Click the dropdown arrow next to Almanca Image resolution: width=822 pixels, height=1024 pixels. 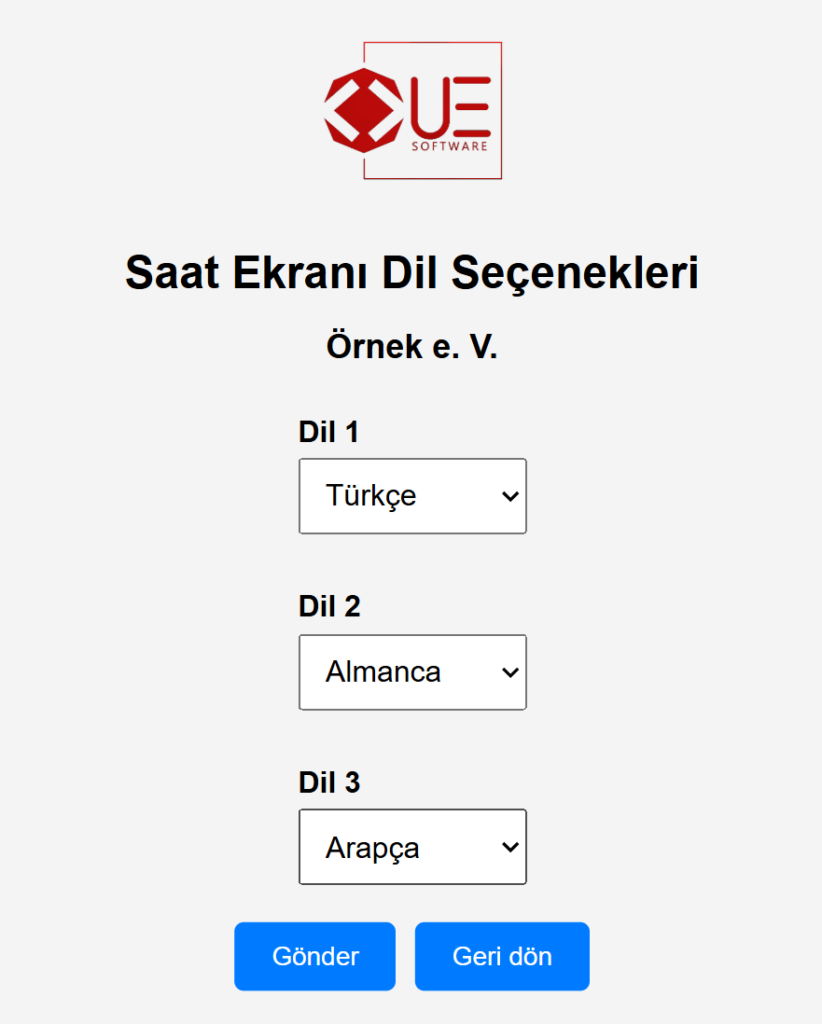click(509, 672)
